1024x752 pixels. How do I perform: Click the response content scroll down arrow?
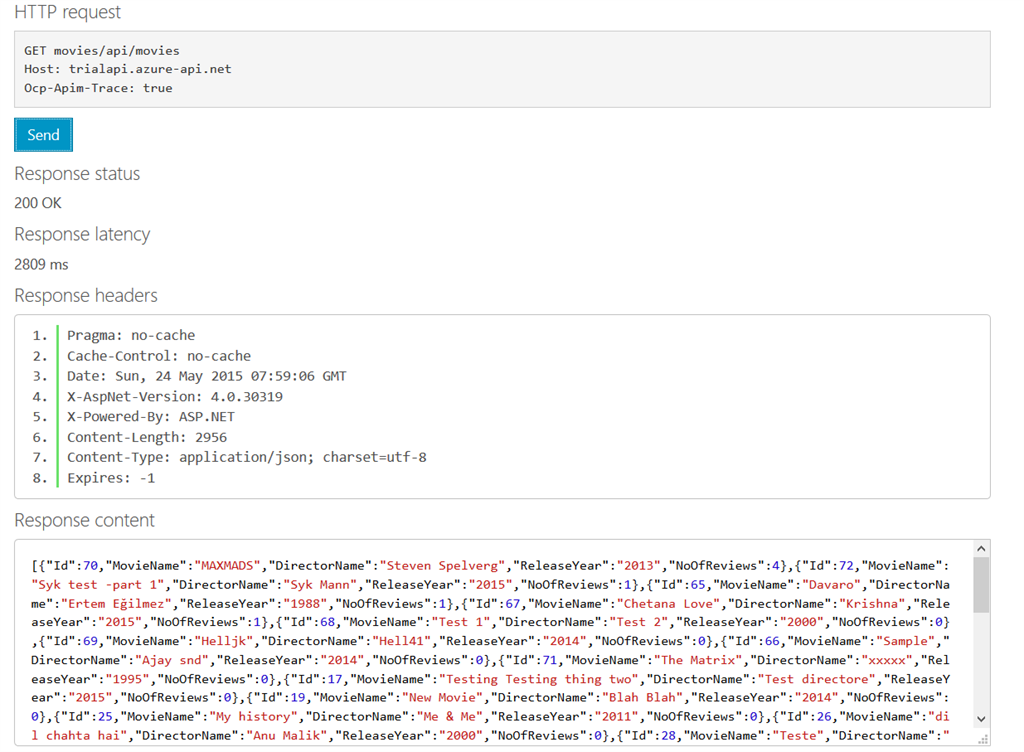tap(981, 719)
